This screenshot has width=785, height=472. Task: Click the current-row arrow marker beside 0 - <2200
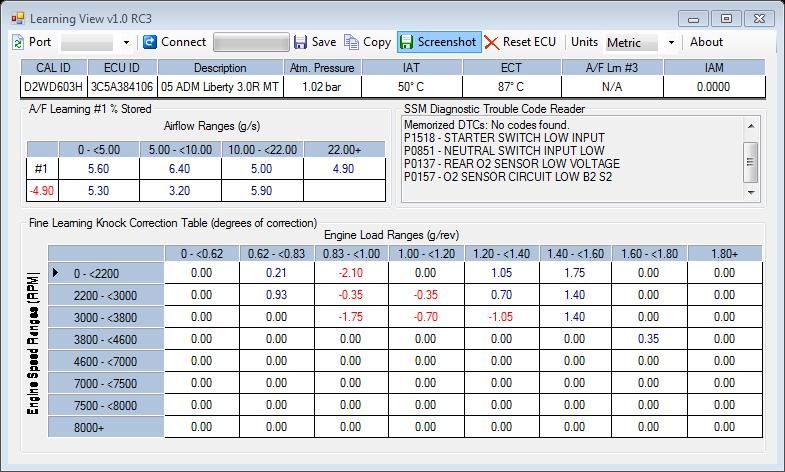click(x=56, y=273)
